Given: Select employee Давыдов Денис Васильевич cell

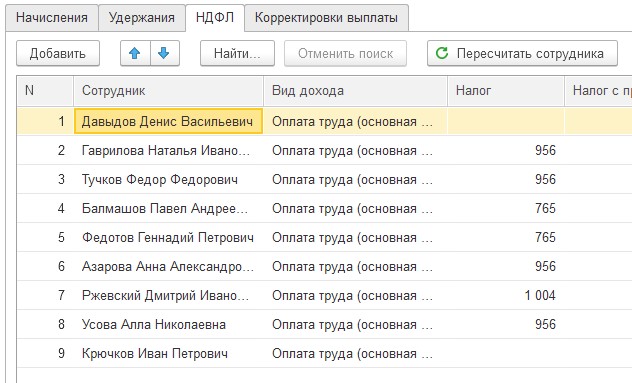Looking at the screenshot, I should (168, 121).
